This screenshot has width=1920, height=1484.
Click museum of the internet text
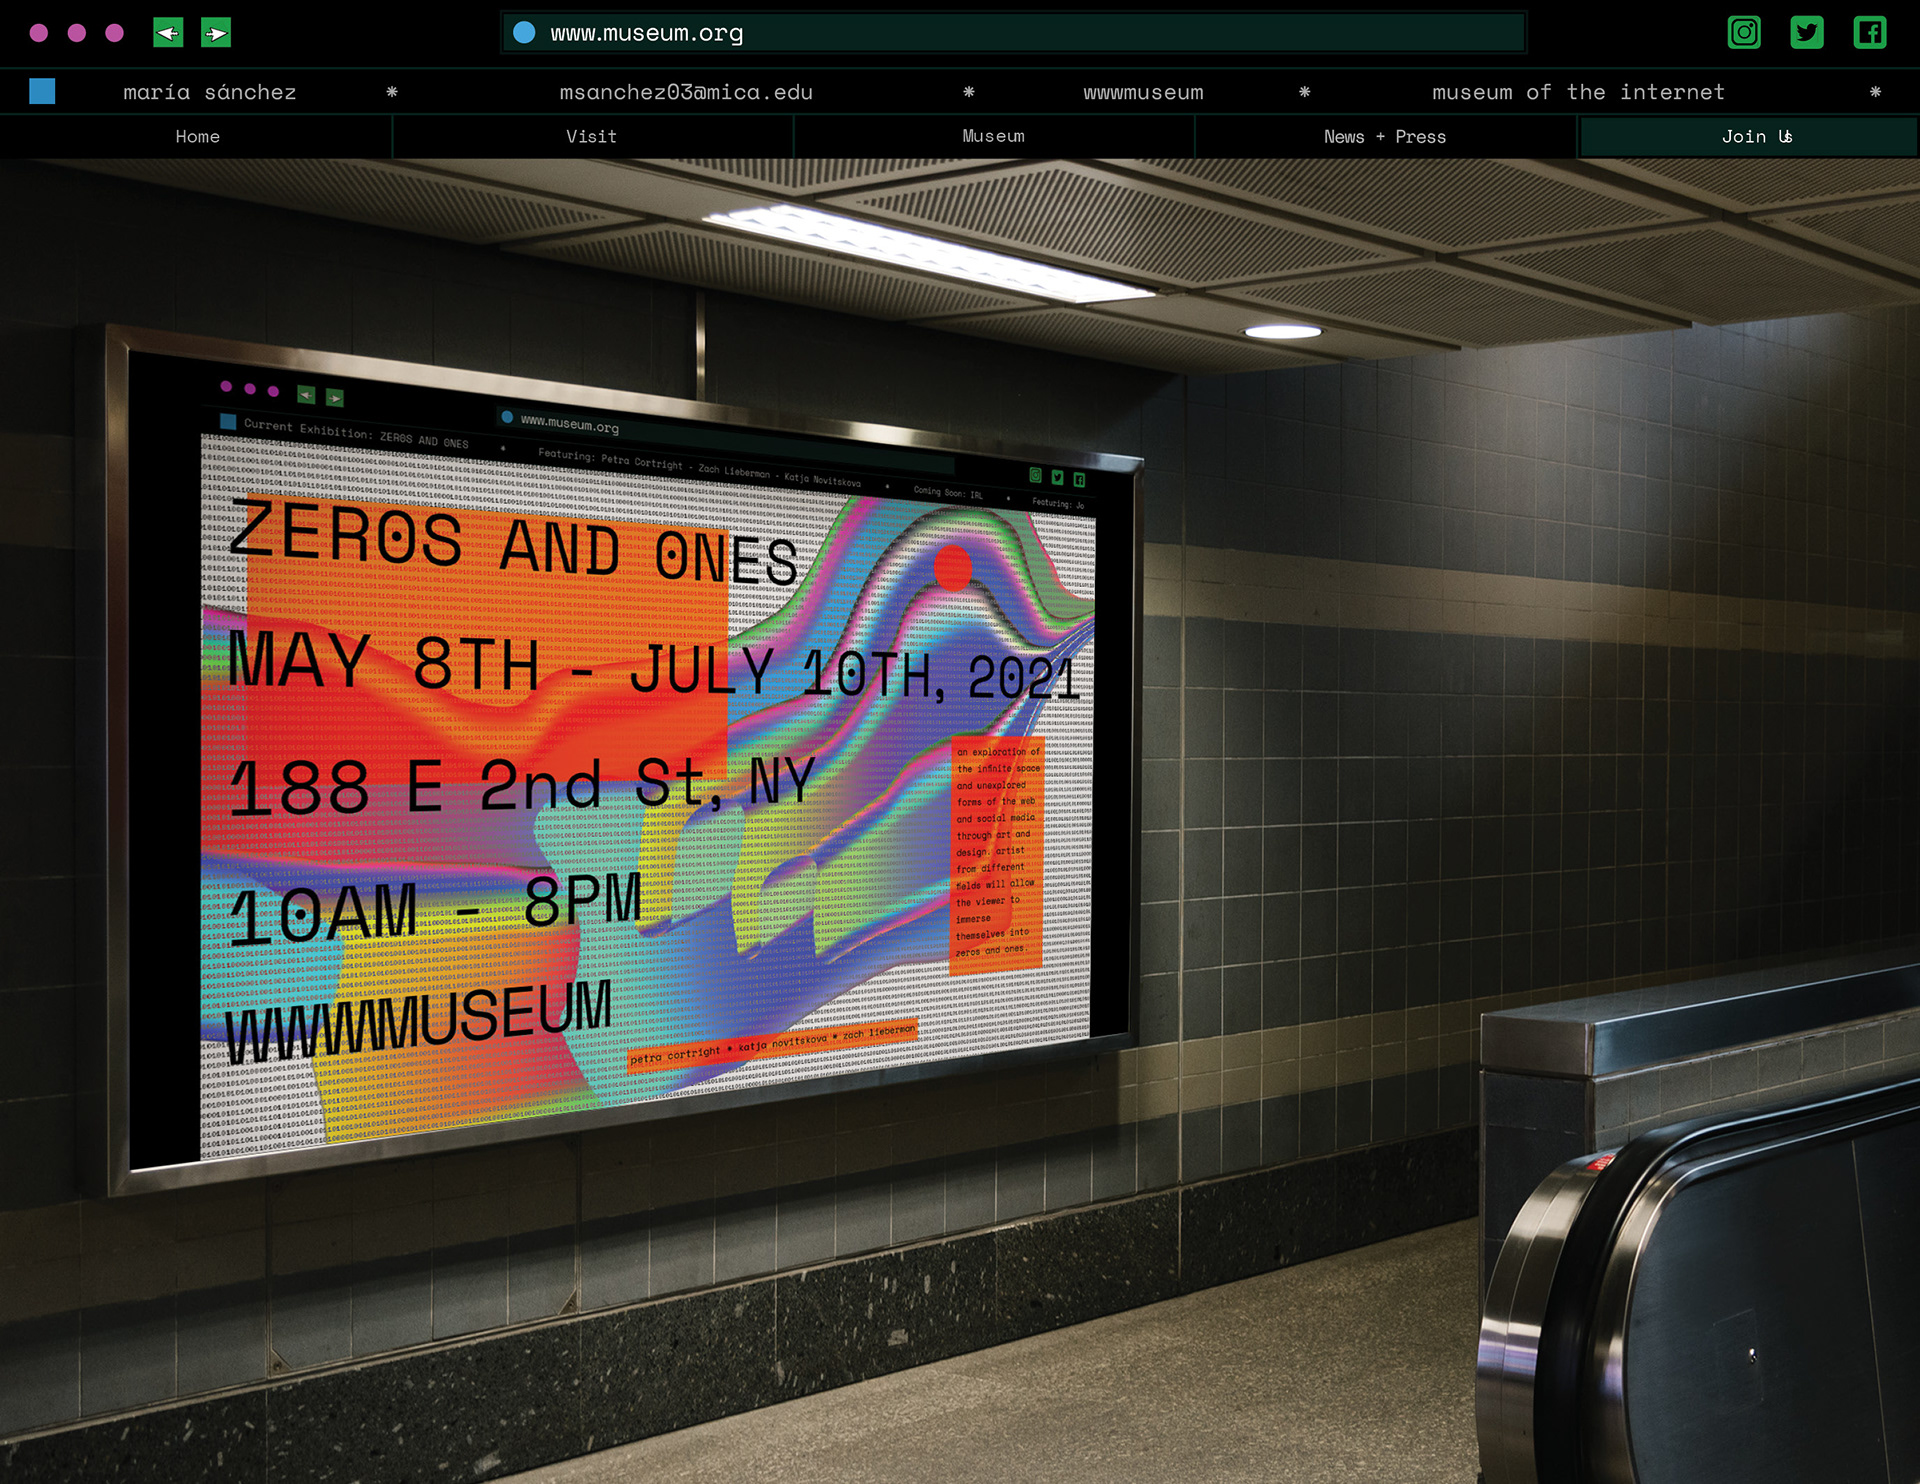coord(1578,92)
